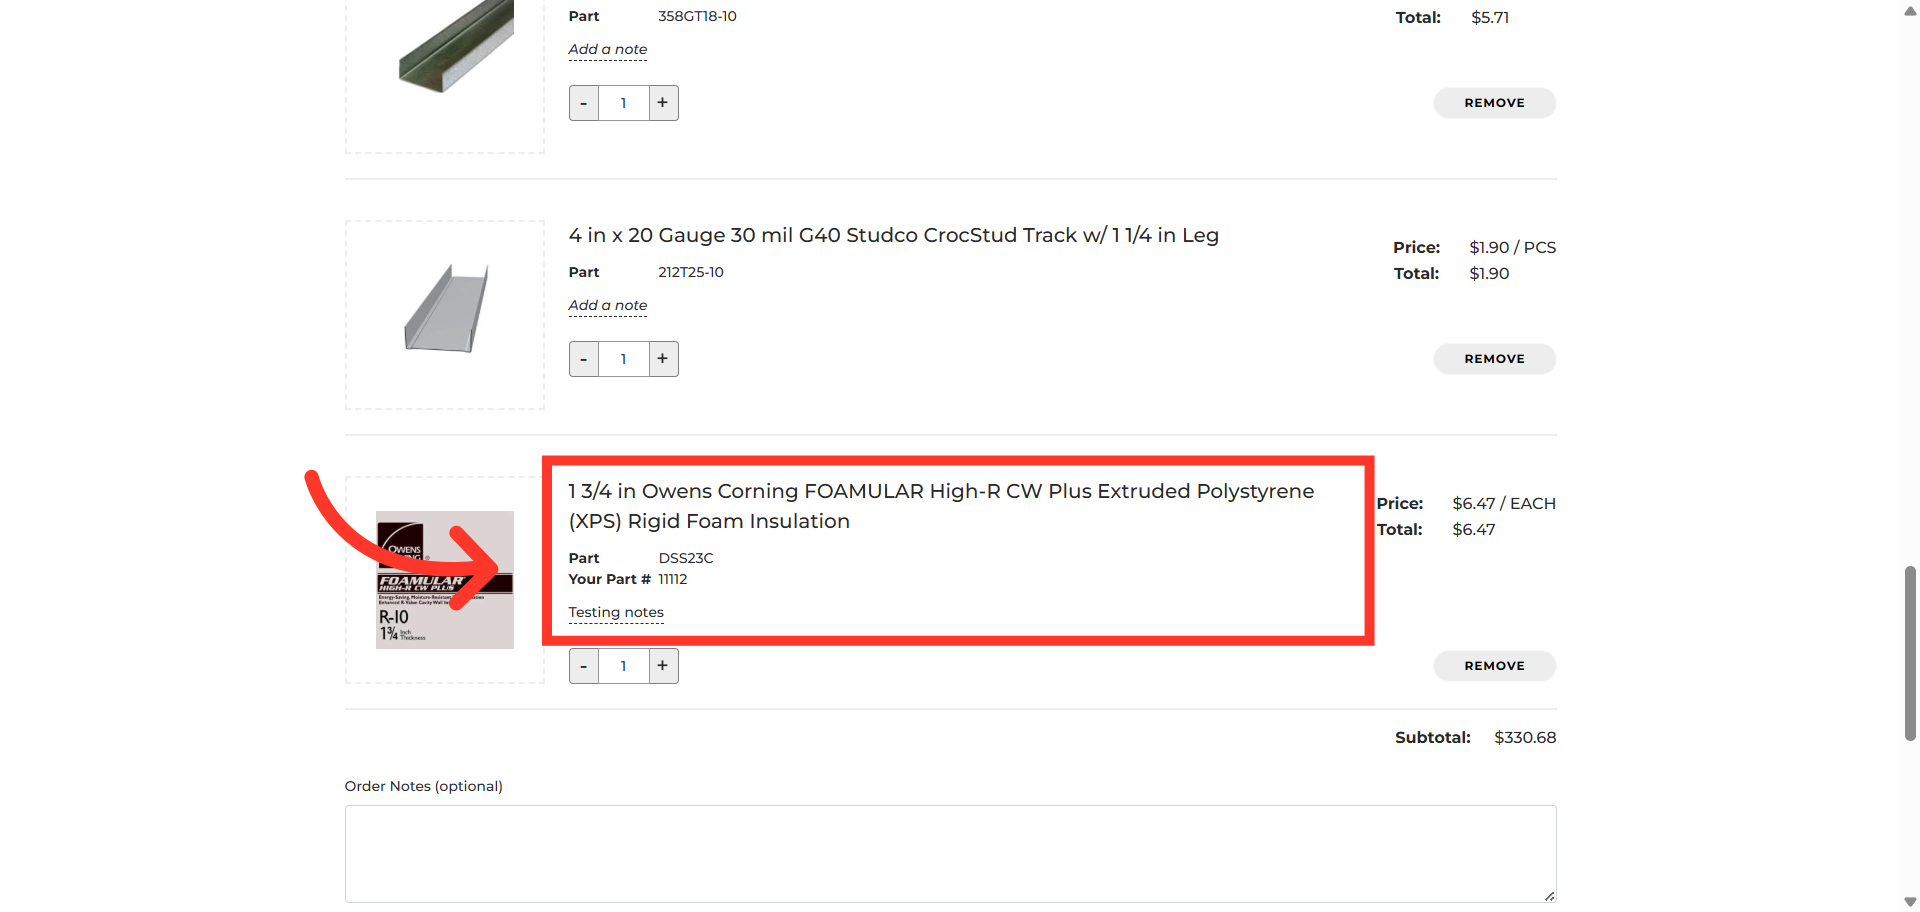Open the CrocStud Track product title

point(893,235)
